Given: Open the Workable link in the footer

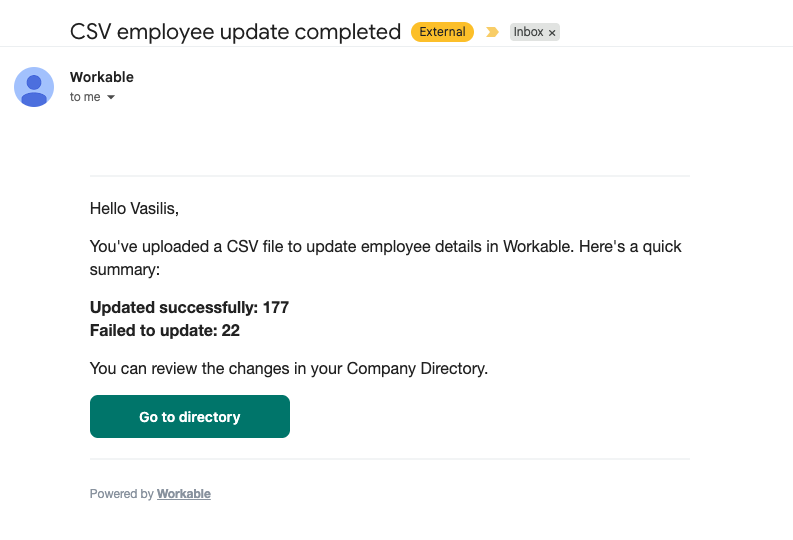Looking at the screenshot, I should click(x=184, y=494).
